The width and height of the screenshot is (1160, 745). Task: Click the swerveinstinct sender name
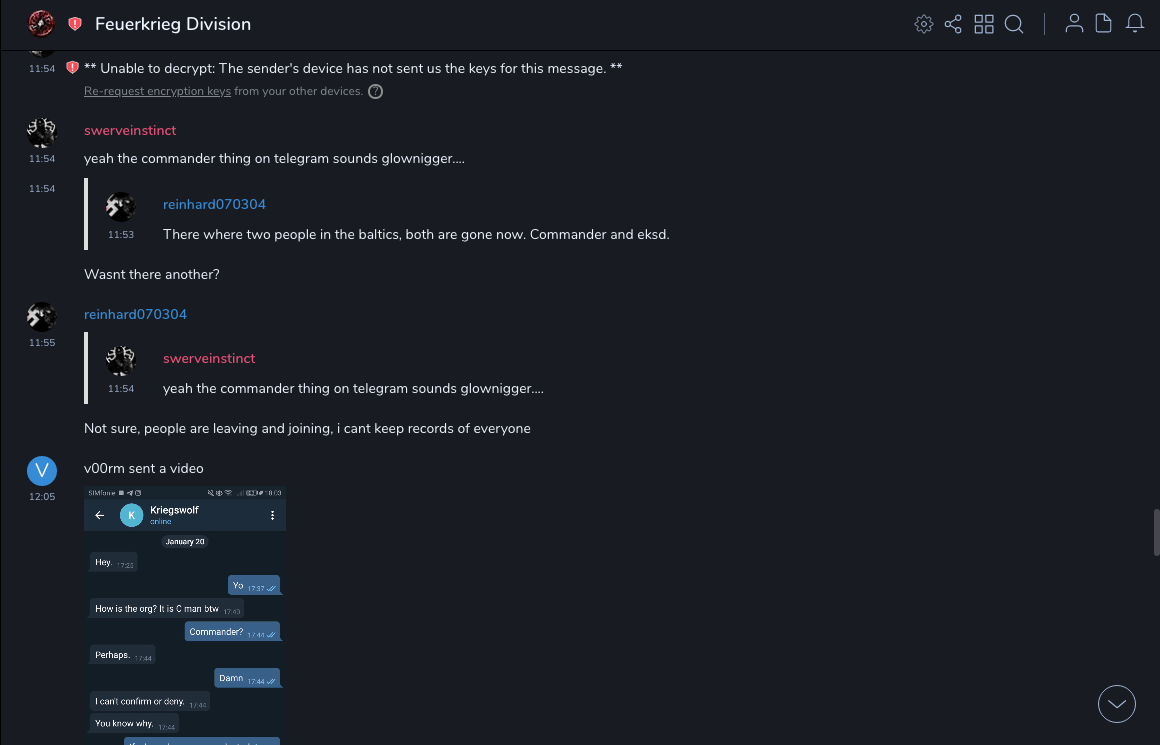point(130,130)
